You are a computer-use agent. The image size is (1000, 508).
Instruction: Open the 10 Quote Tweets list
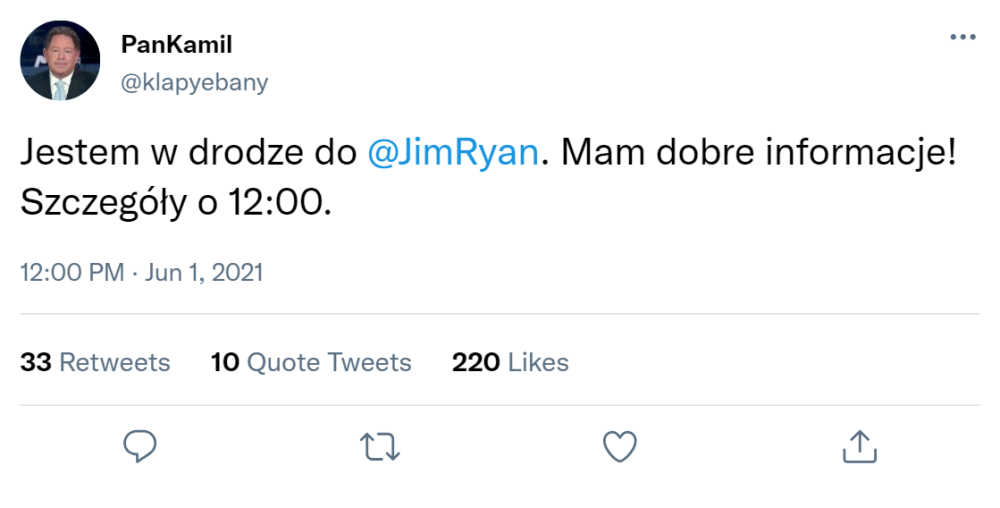tap(311, 362)
